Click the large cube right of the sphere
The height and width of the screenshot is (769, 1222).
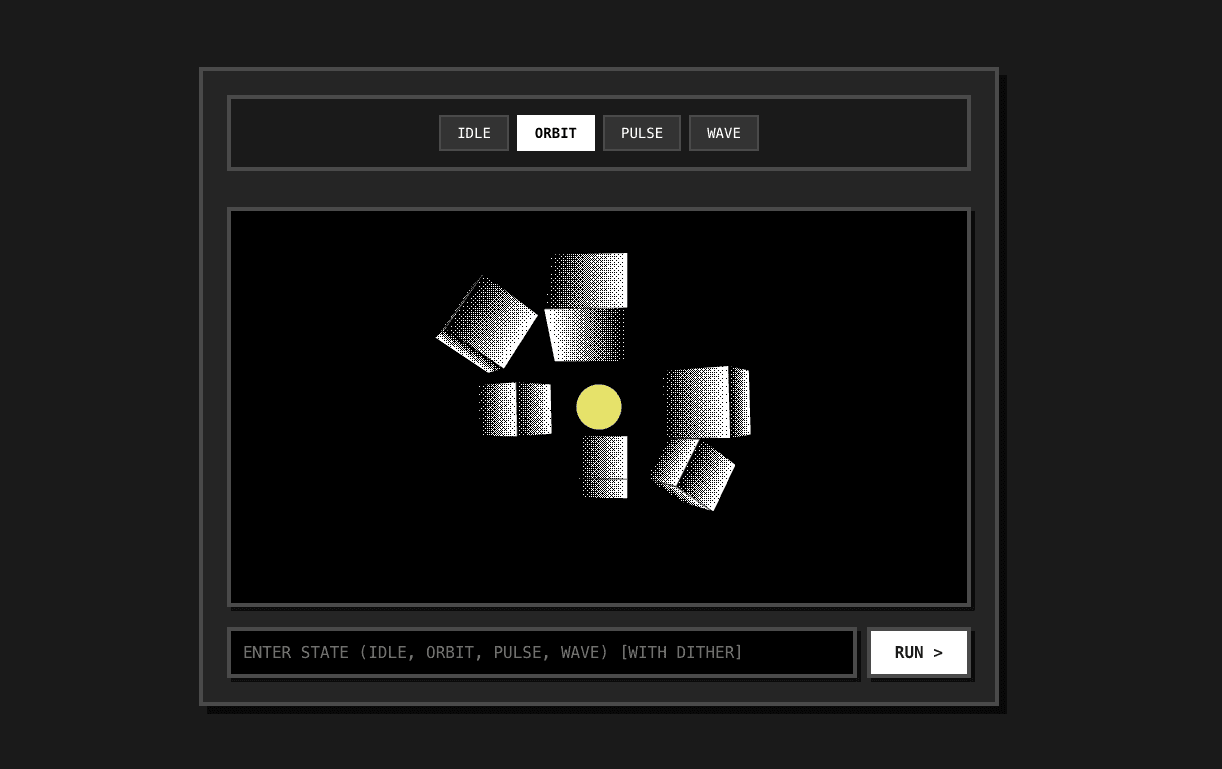(x=705, y=400)
